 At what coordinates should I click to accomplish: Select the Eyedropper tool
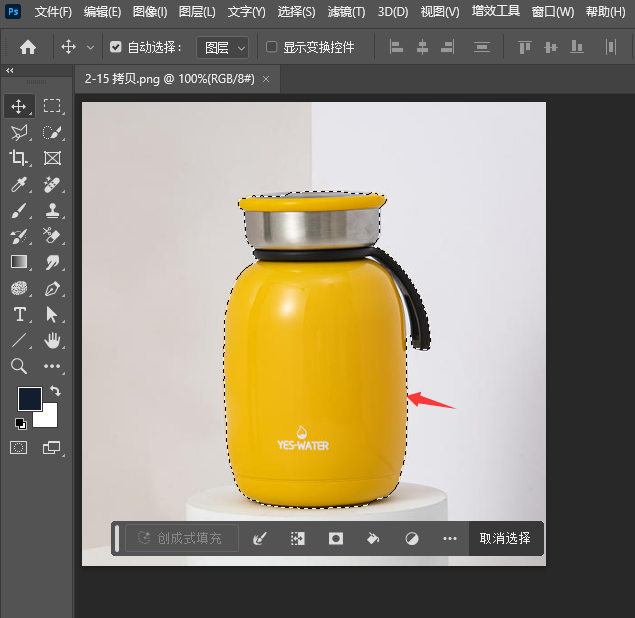19,184
